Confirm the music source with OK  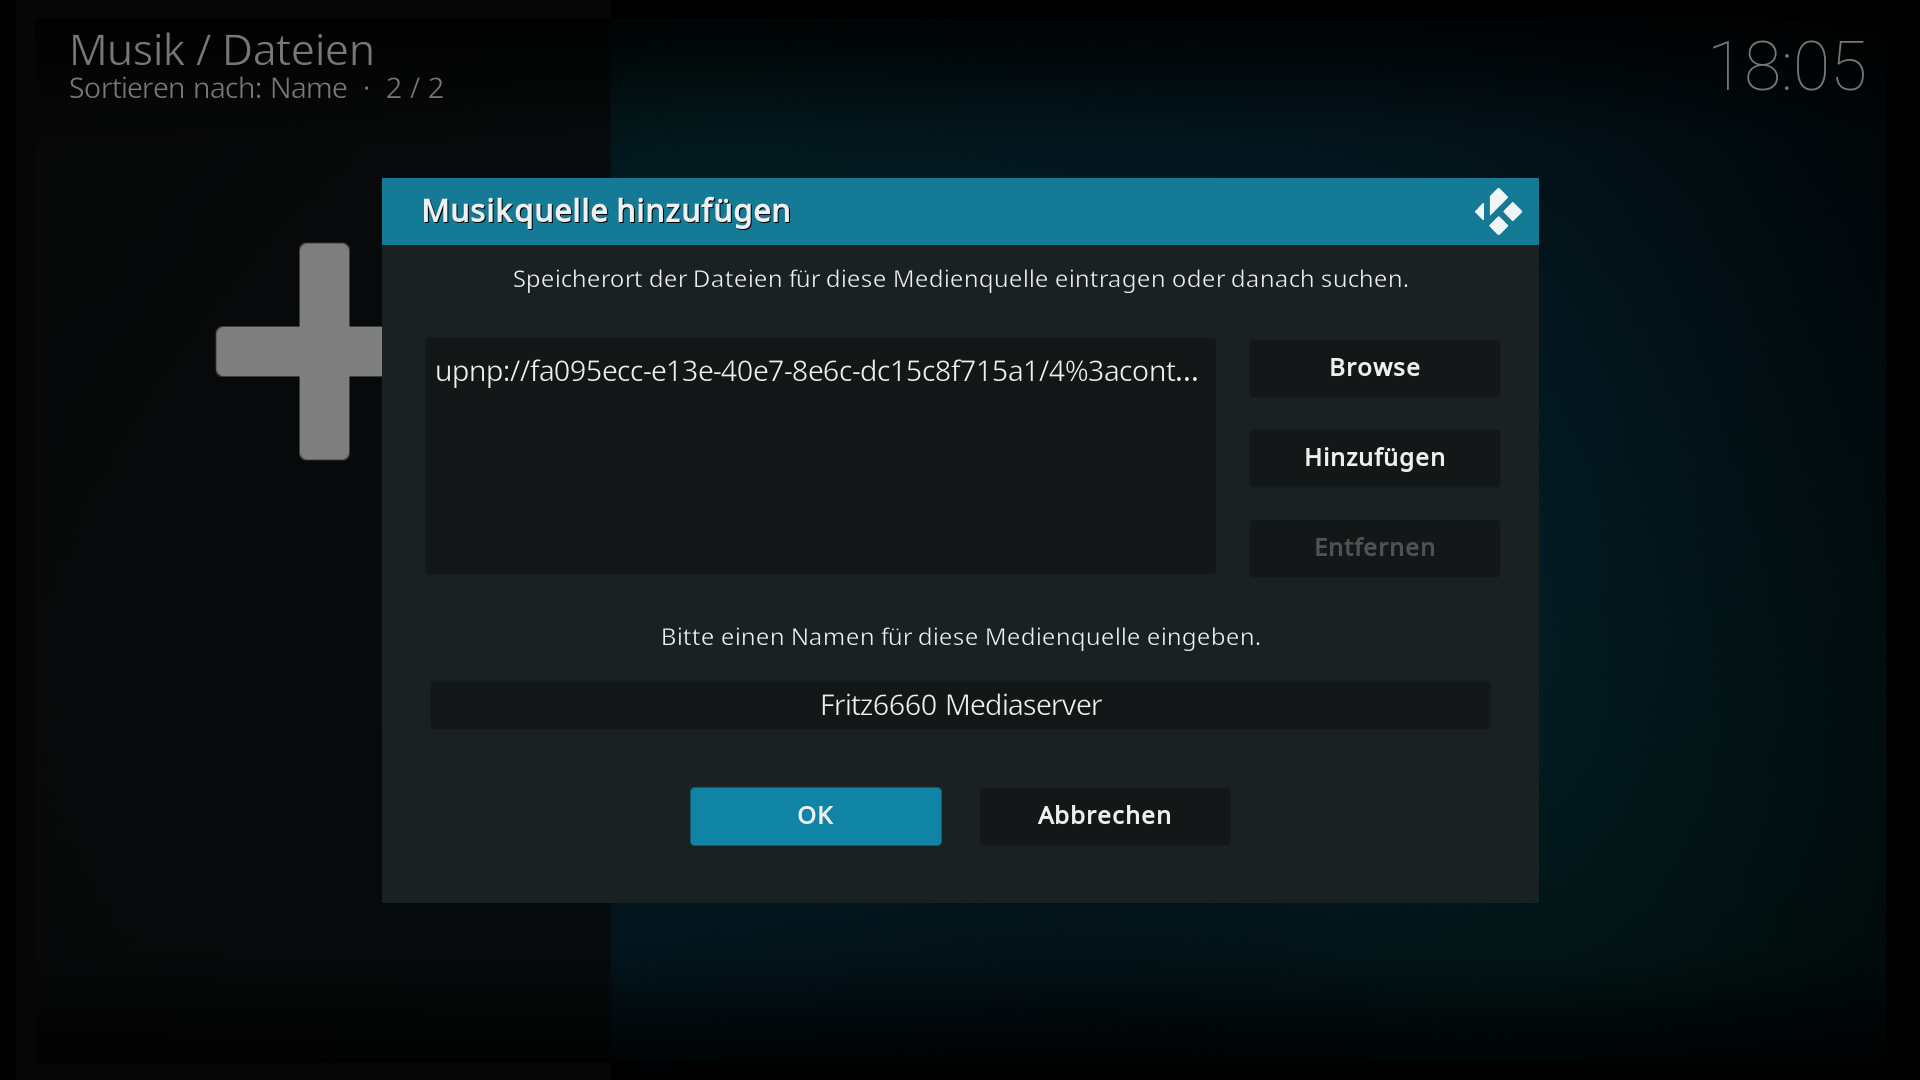[x=815, y=816]
